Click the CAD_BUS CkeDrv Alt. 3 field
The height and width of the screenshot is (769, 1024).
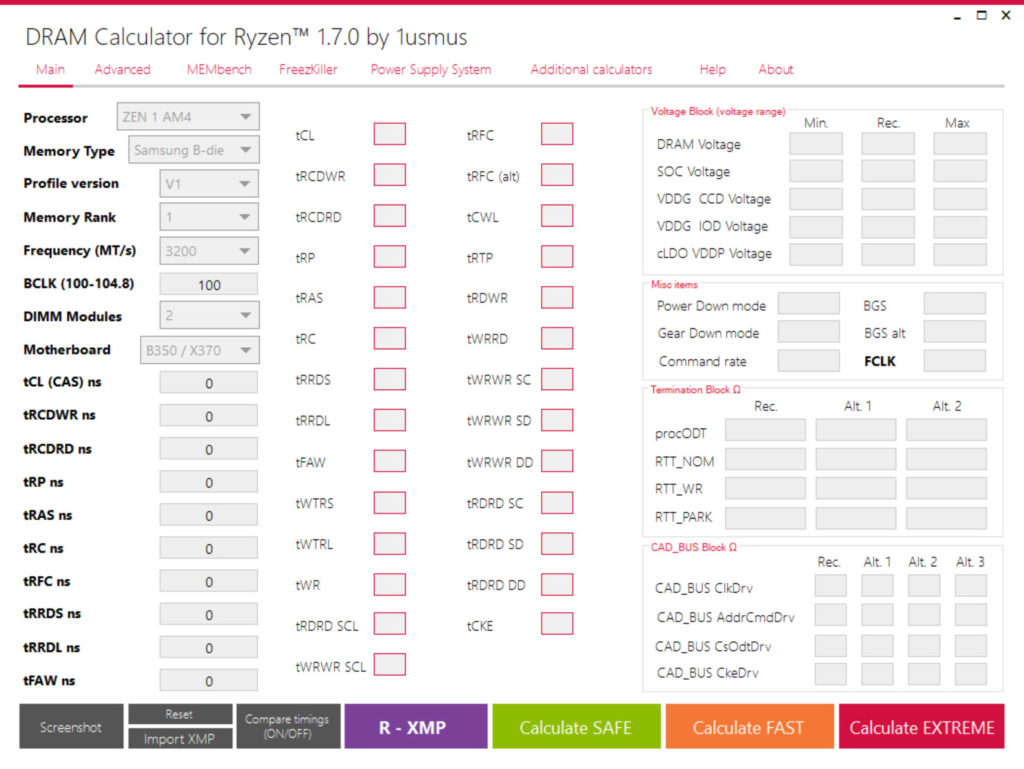click(x=970, y=674)
